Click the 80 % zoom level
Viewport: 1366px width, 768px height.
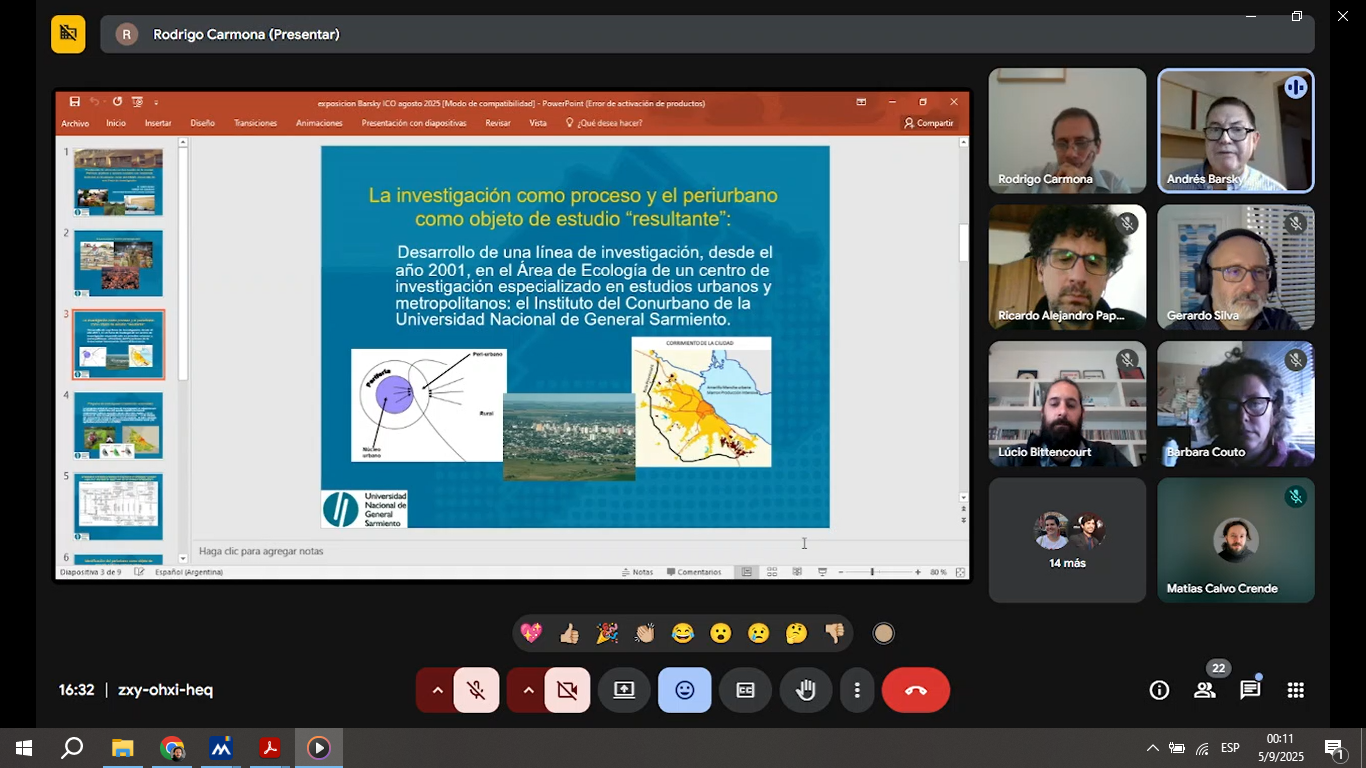[938, 572]
